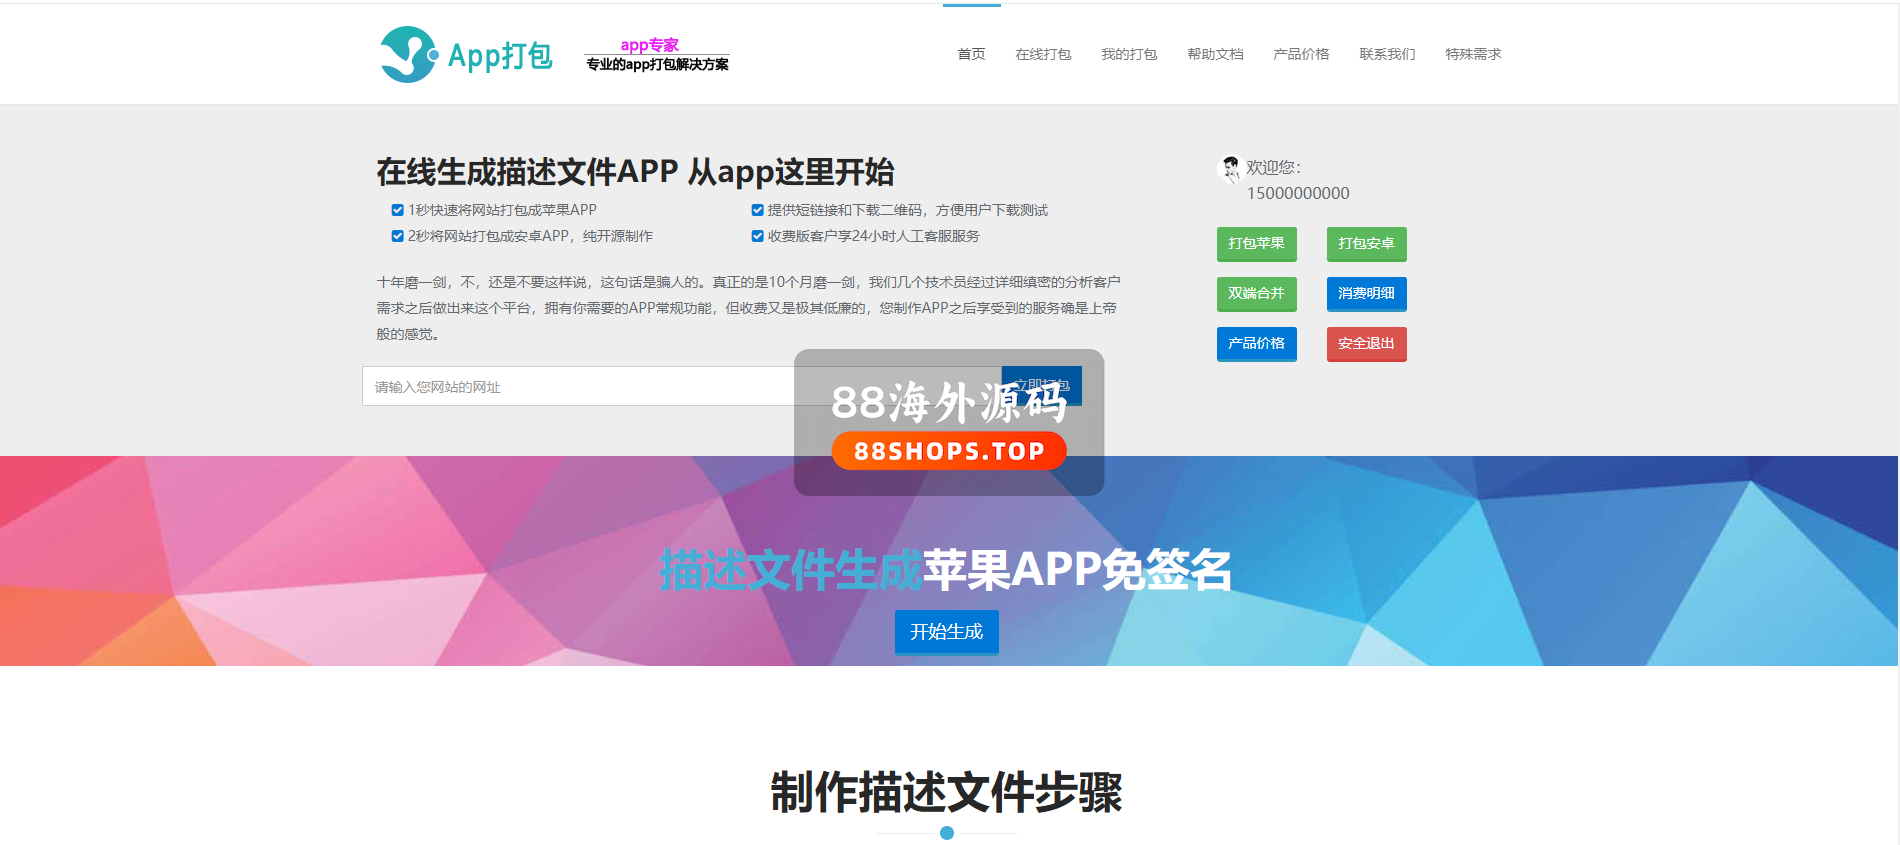1900x845 pixels.
Task: Click the red 安全退出 button
Action: pos(1366,343)
